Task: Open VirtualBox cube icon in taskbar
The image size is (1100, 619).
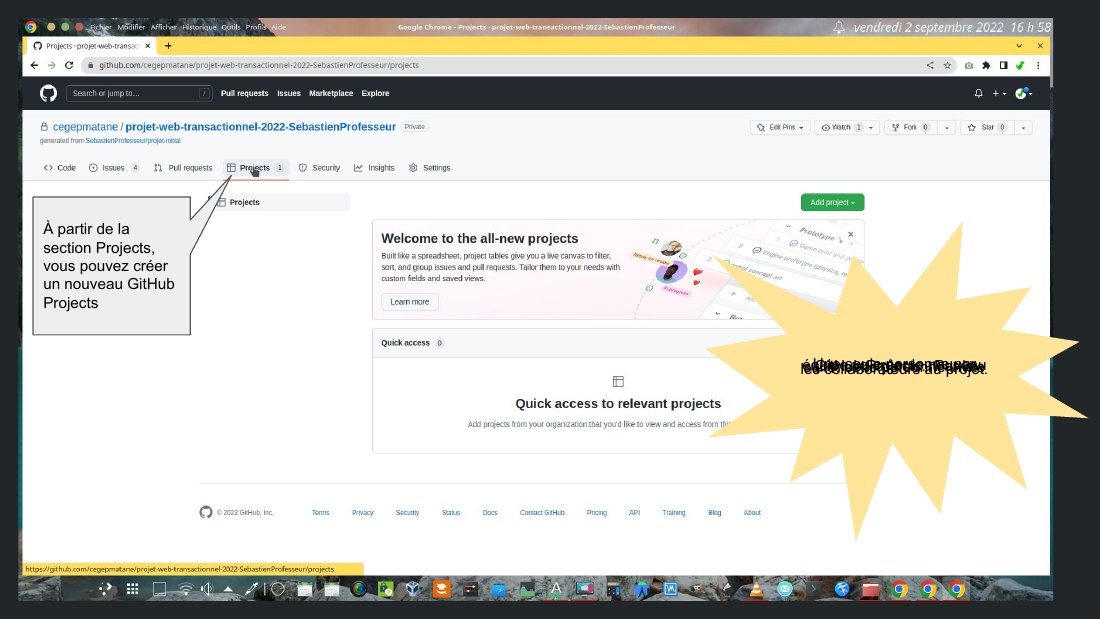Action: click(x=412, y=590)
